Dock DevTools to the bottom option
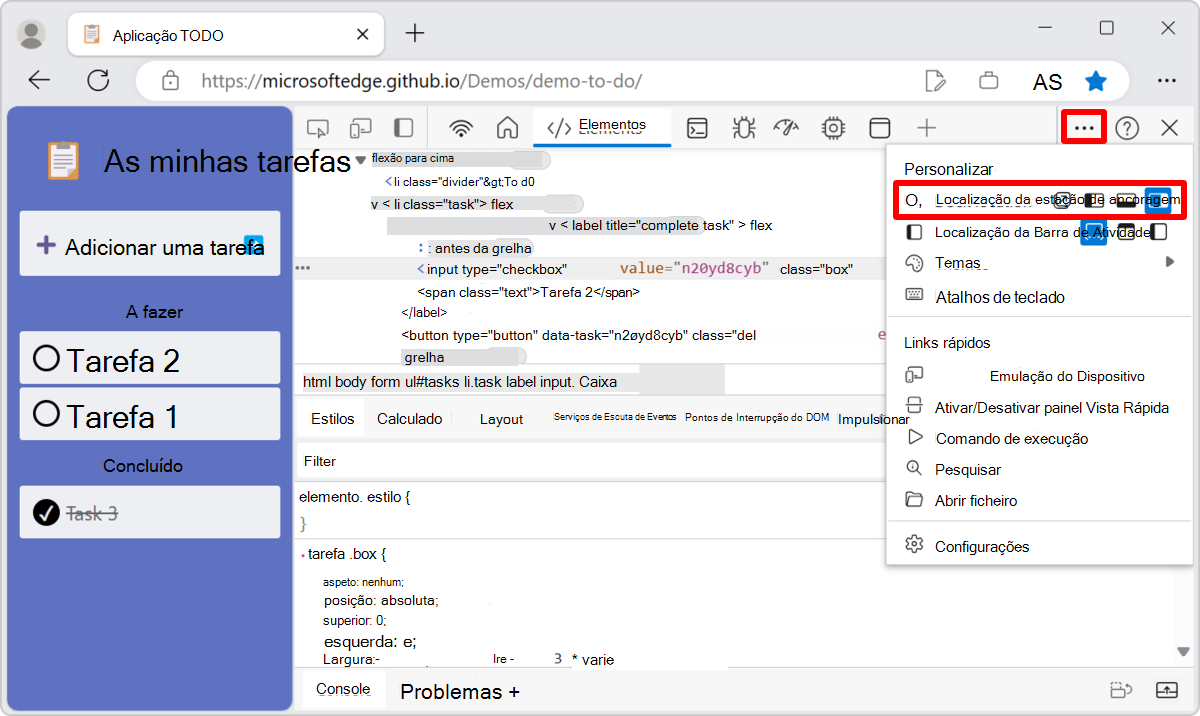 click(x=1126, y=200)
